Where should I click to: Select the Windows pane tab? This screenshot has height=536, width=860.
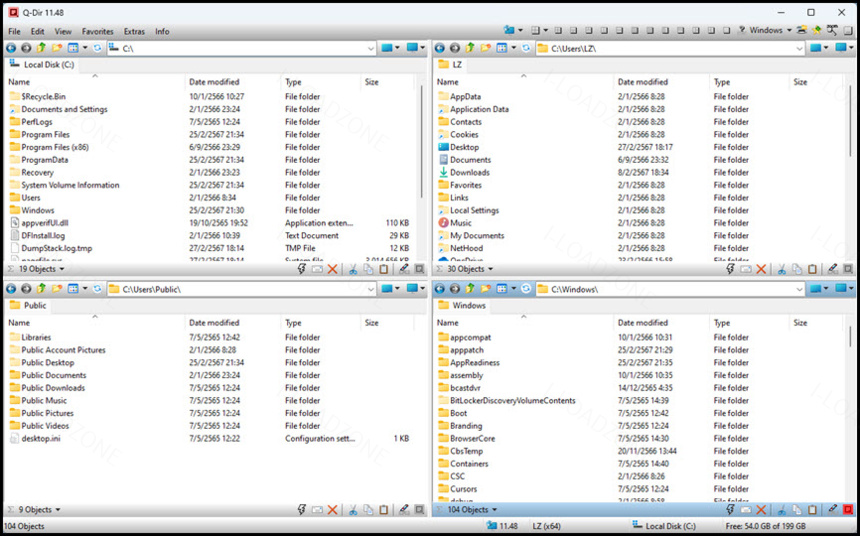click(x=462, y=305)
